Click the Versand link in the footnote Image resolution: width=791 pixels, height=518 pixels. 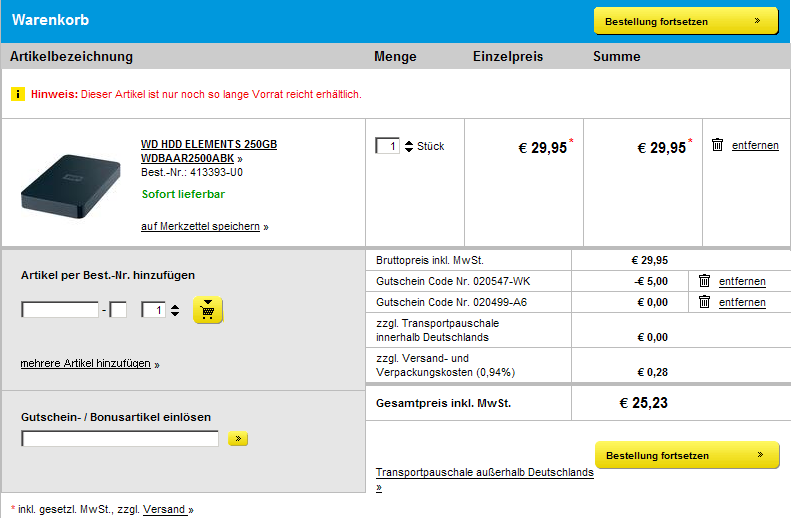(x=165, y=509)
